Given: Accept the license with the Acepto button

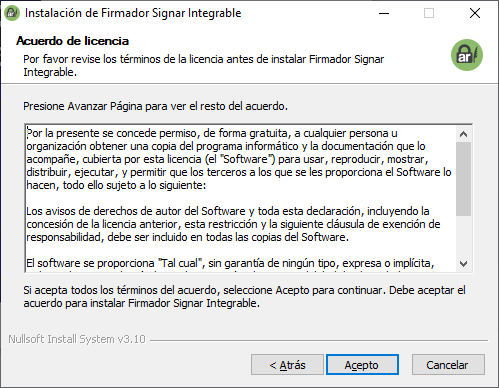Looking at the screenshot, I should 362,365.
